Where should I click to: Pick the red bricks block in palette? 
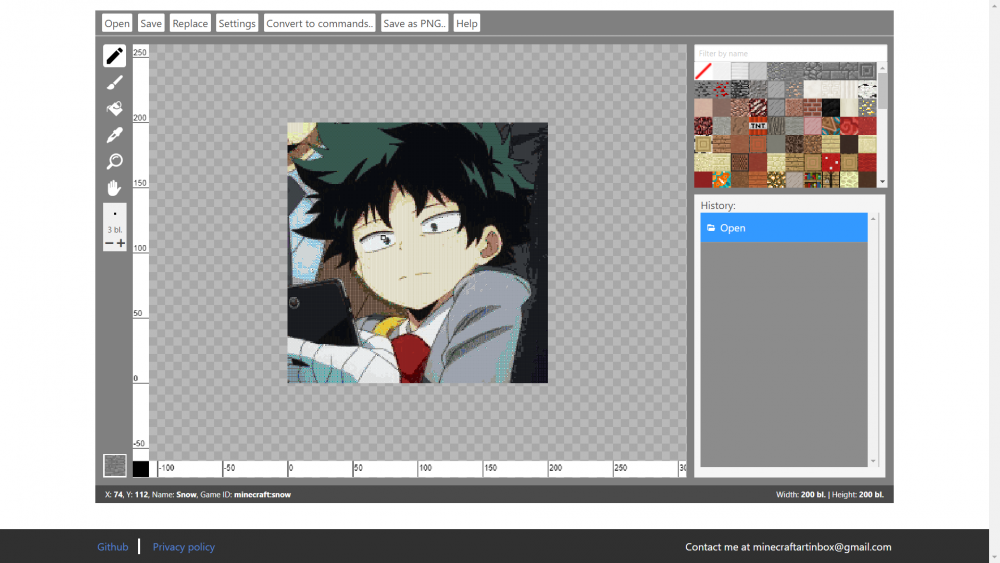(812, 107)
